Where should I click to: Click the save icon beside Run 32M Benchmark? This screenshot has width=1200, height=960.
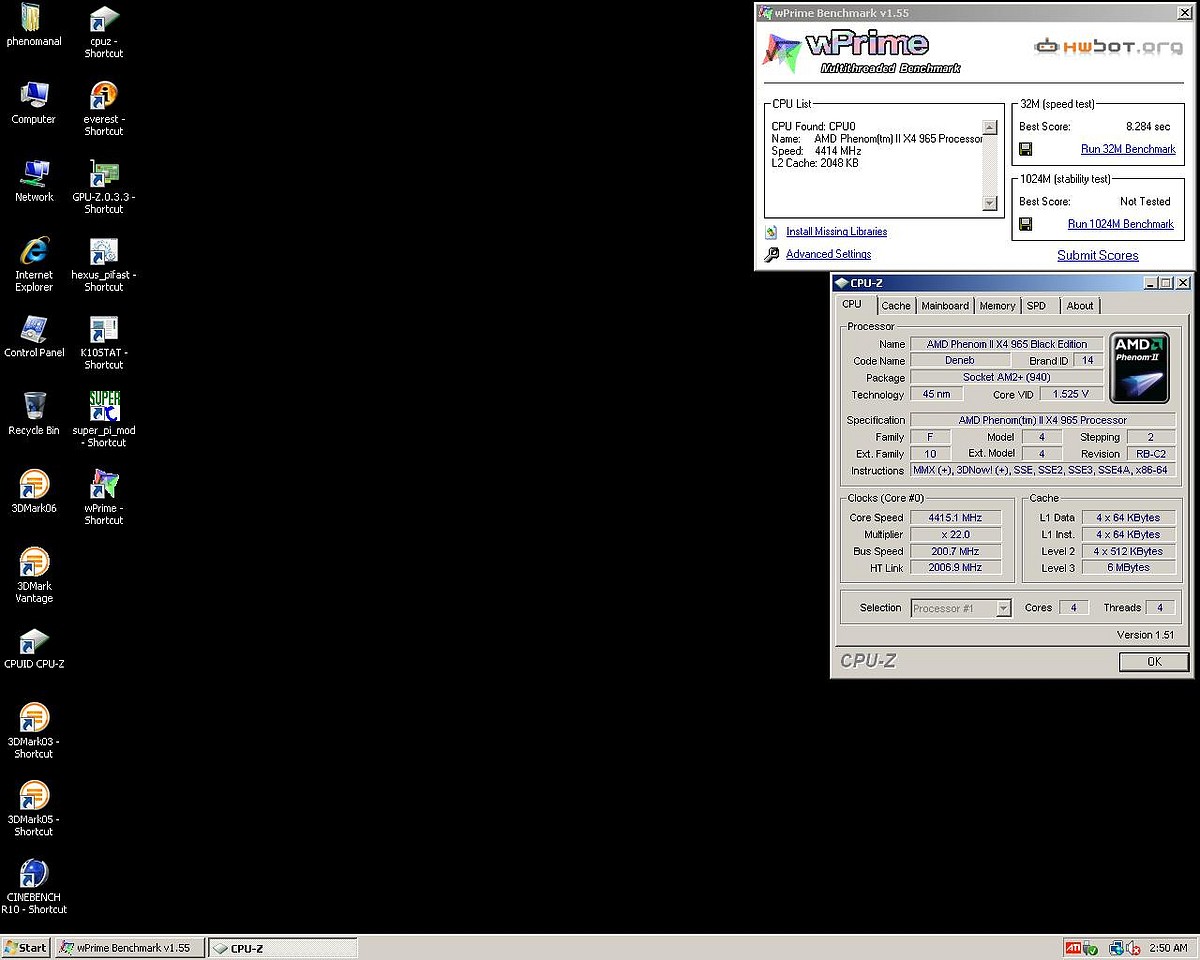1025,149
